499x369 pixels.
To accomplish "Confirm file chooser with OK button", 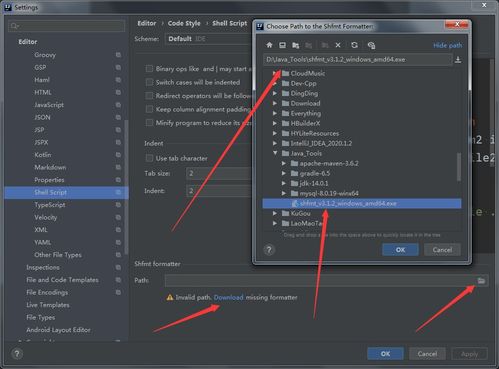I will pos(400,250).
